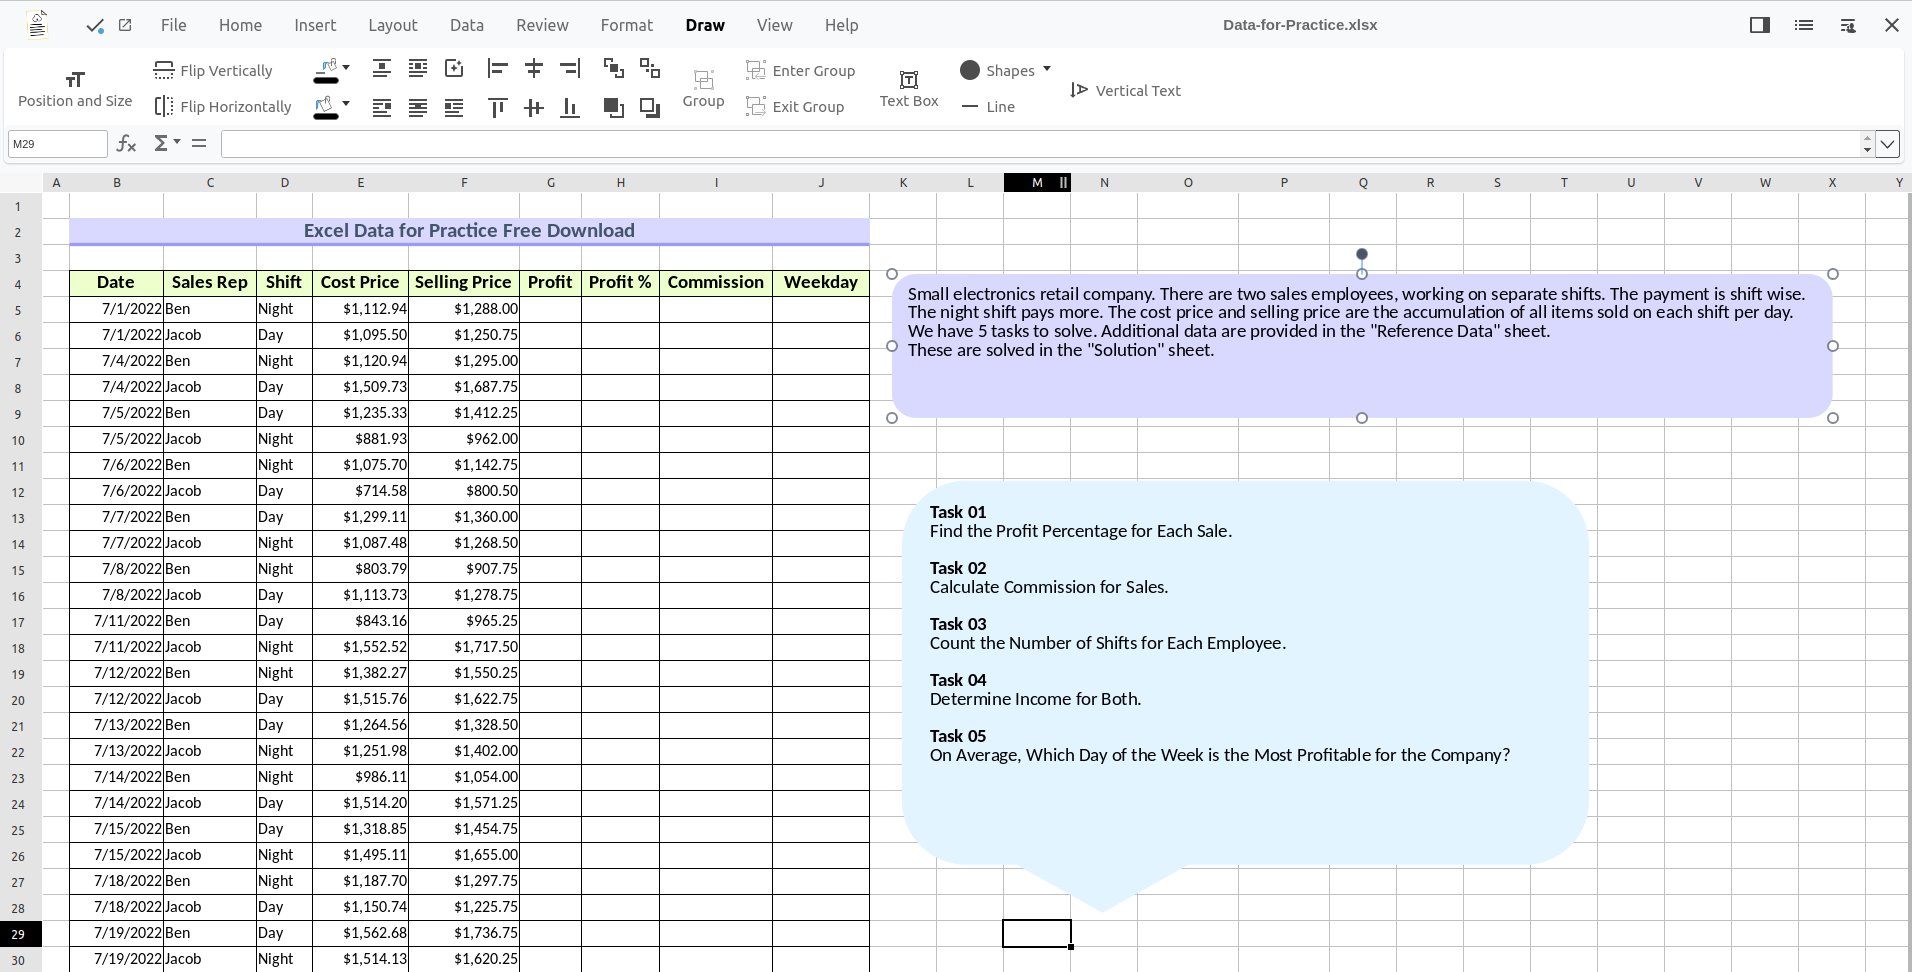Click the send to back icon
The height and width of the screenshot is (972, 1912).
(x=650, y=107)
